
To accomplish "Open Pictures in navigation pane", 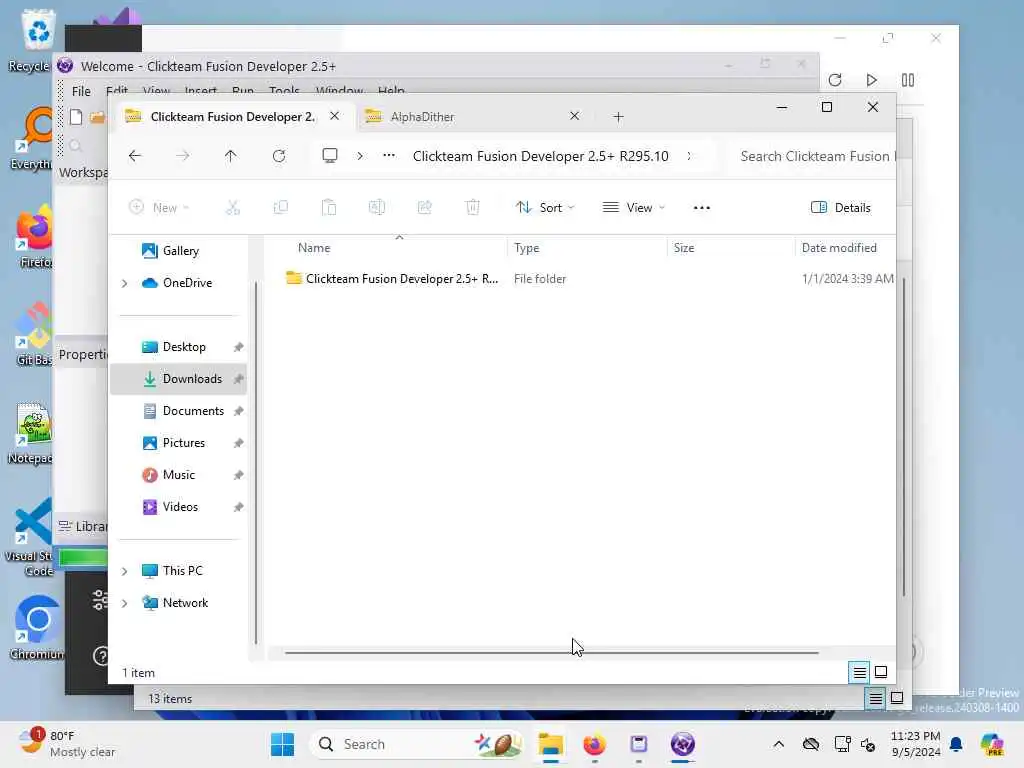I will pos(183,443).
